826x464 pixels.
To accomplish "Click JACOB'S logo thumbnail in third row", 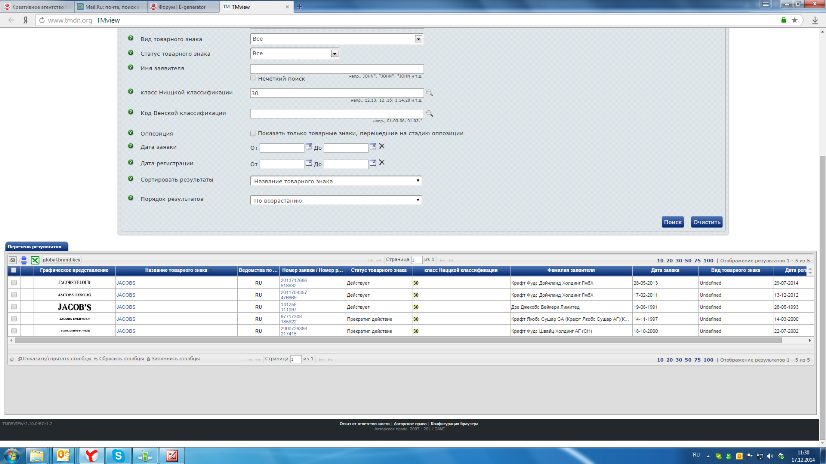I will point(74,307).
